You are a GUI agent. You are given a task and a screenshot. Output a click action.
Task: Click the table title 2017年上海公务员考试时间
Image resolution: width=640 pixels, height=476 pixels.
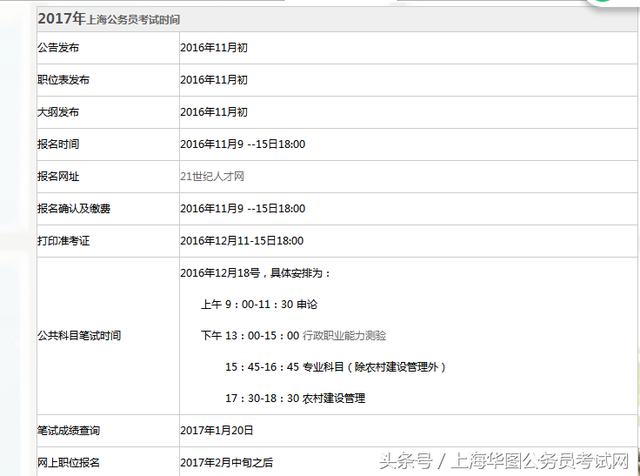(x=109, y=19)
